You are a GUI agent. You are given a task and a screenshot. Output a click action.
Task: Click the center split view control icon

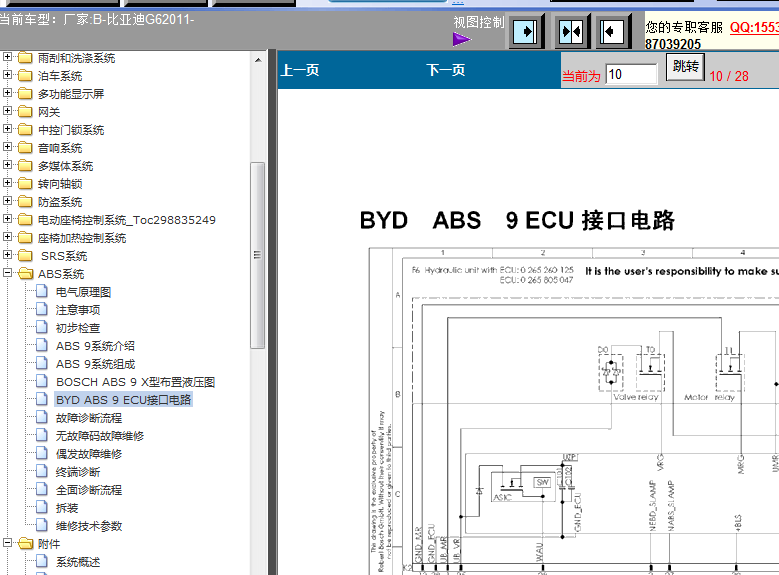click(571, 32)
